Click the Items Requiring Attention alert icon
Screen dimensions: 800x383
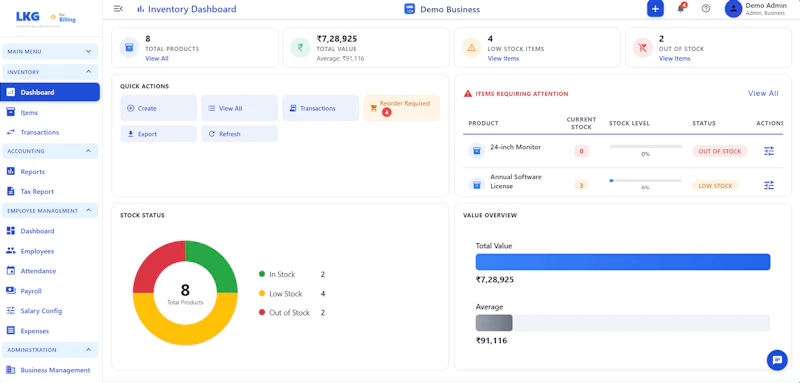[467, 94]
